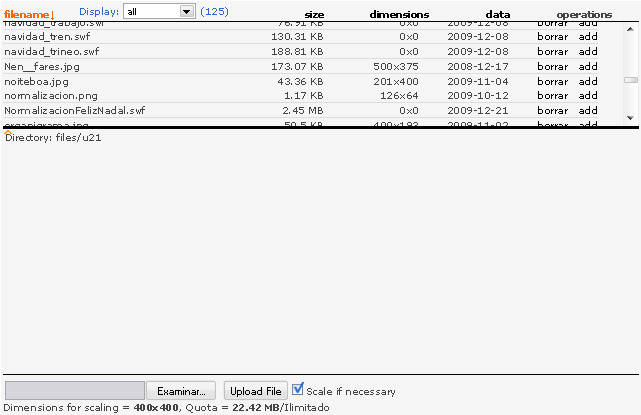Sort the list by size column
Screen dimensions: 641x415
click(x=313, y=15)
